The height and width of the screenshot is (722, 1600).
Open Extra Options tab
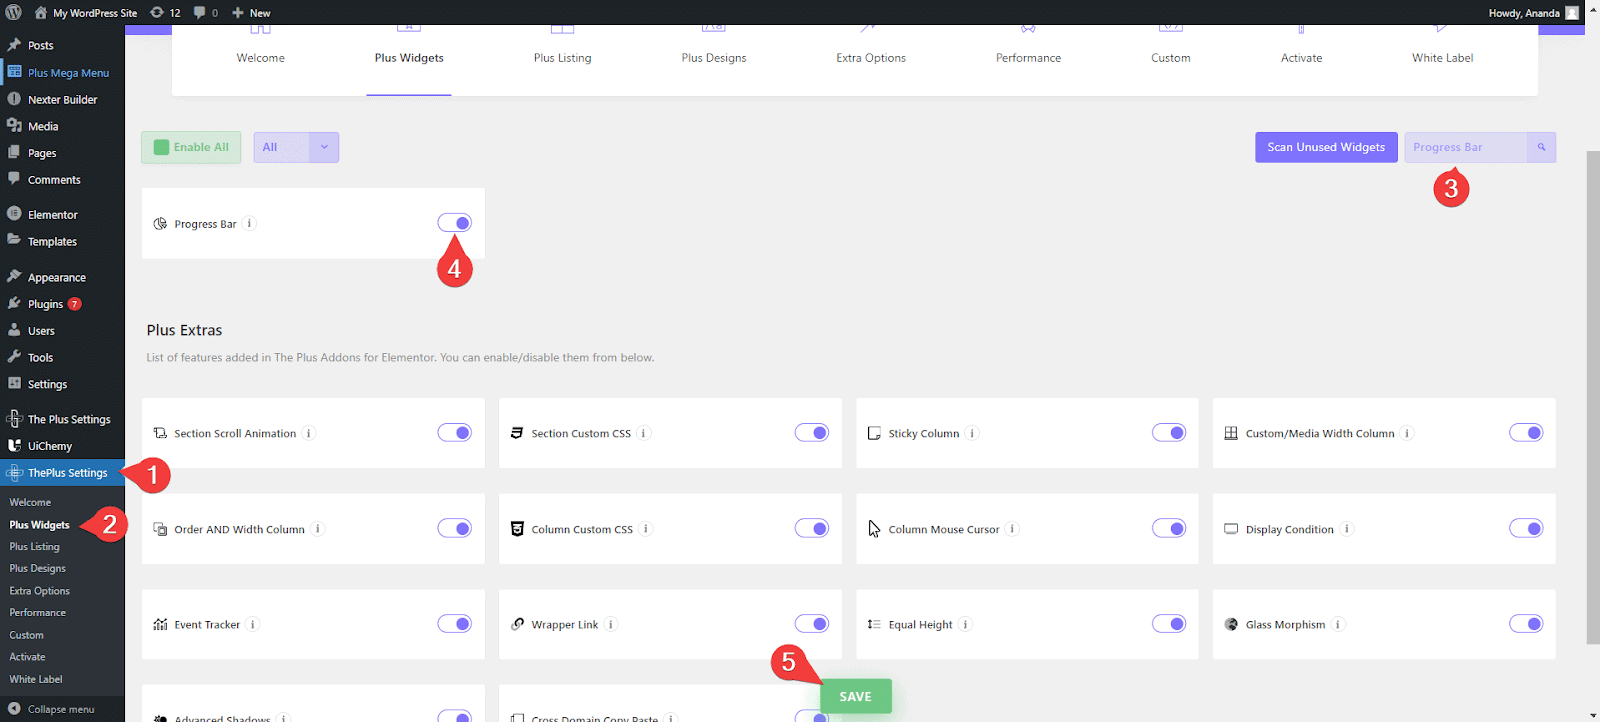click(870, 58)
